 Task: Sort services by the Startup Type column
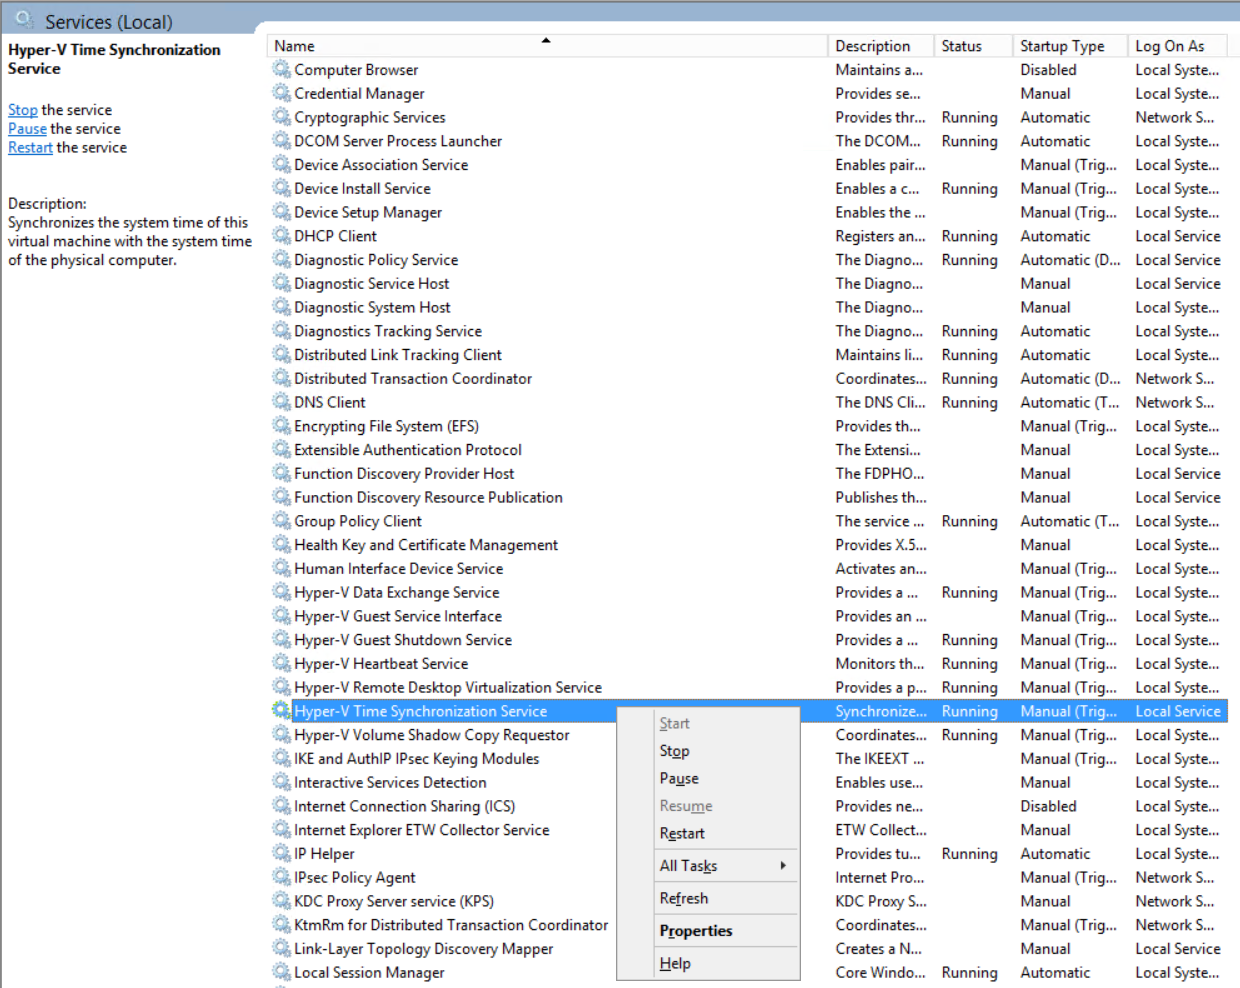pos(1061,46)
